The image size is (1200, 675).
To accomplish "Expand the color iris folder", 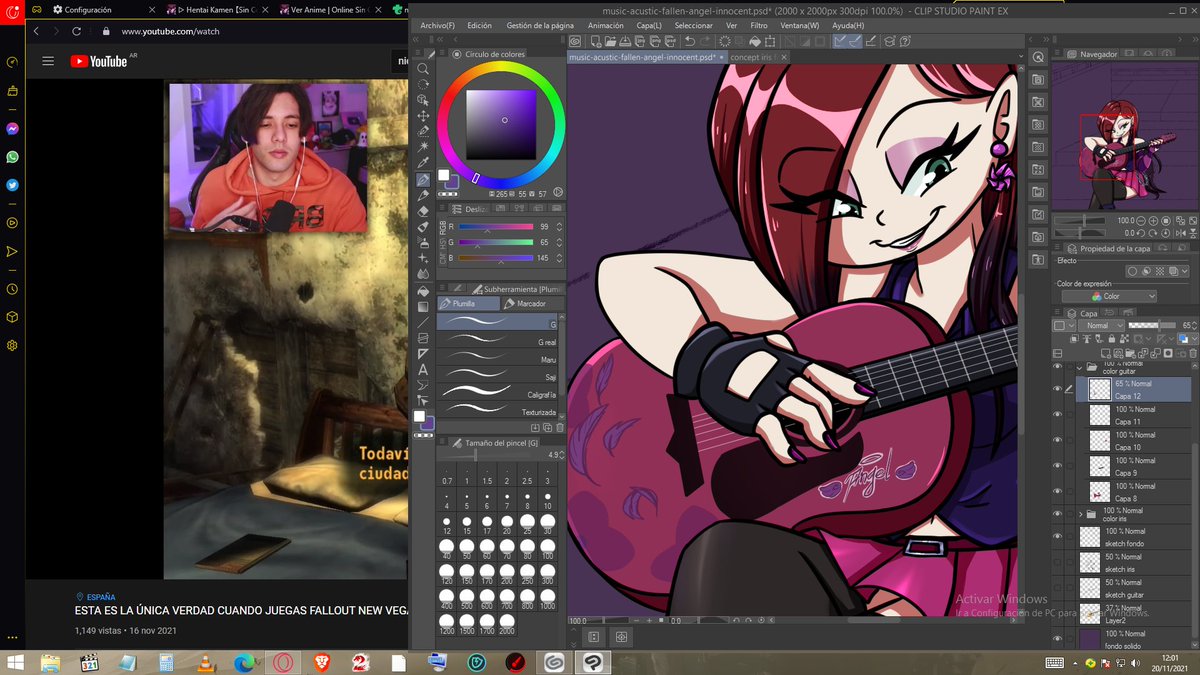I will (x=1082, y=514).
